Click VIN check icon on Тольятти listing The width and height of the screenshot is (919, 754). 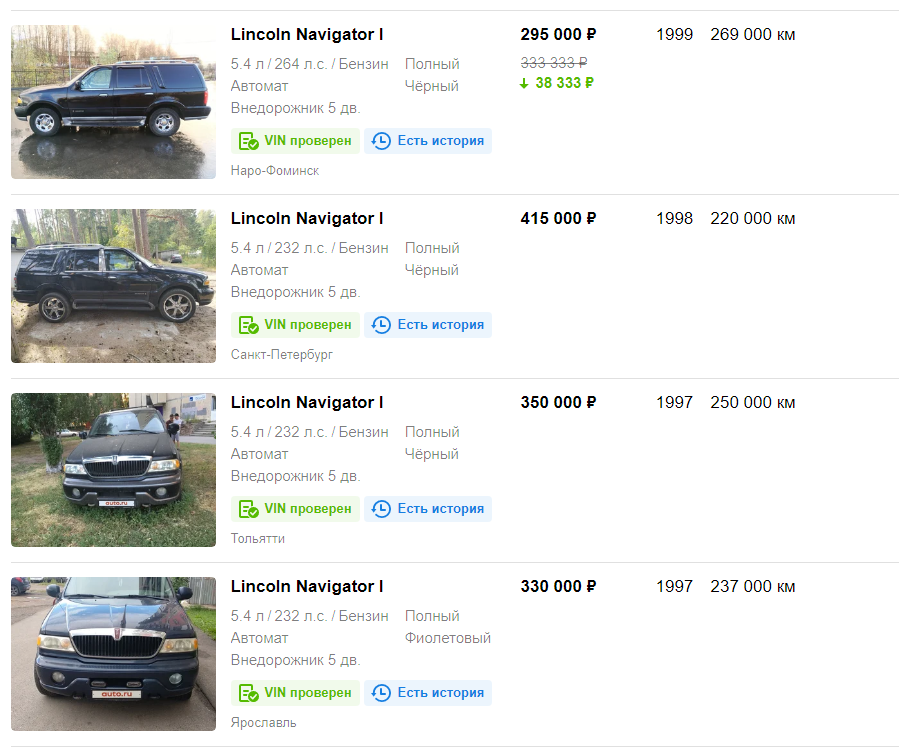[x=249, y=509]
